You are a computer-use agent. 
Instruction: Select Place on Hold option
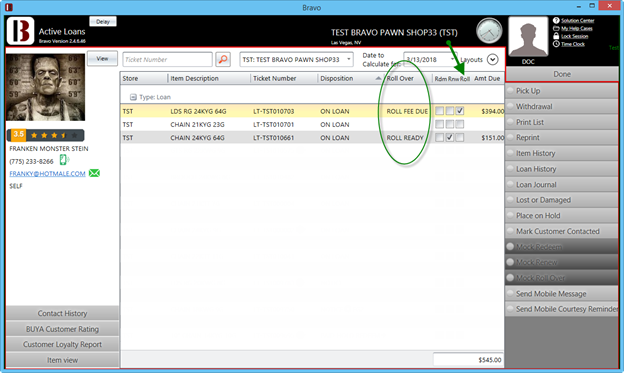562,215
